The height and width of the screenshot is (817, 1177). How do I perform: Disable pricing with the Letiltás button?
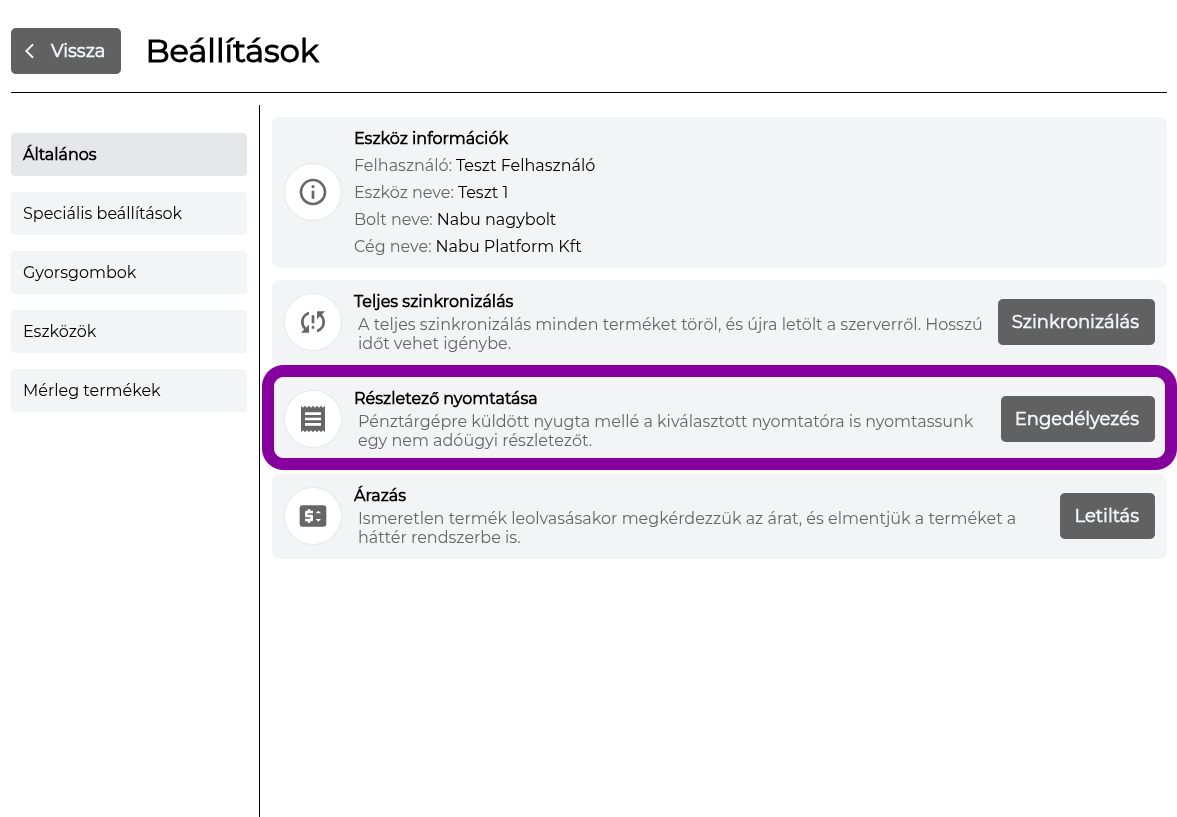pyautogui.click(x=1106, y=516)
